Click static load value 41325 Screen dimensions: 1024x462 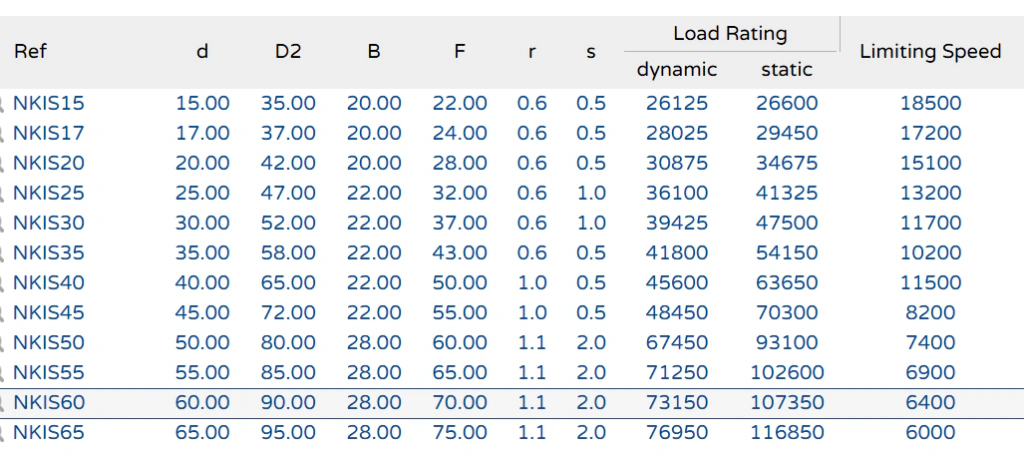787,193
